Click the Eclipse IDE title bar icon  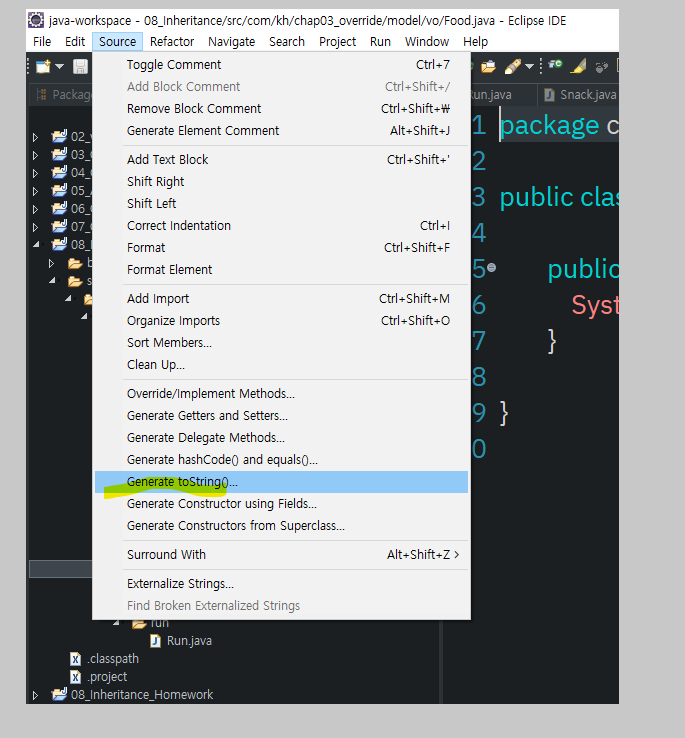coord(36,20)
